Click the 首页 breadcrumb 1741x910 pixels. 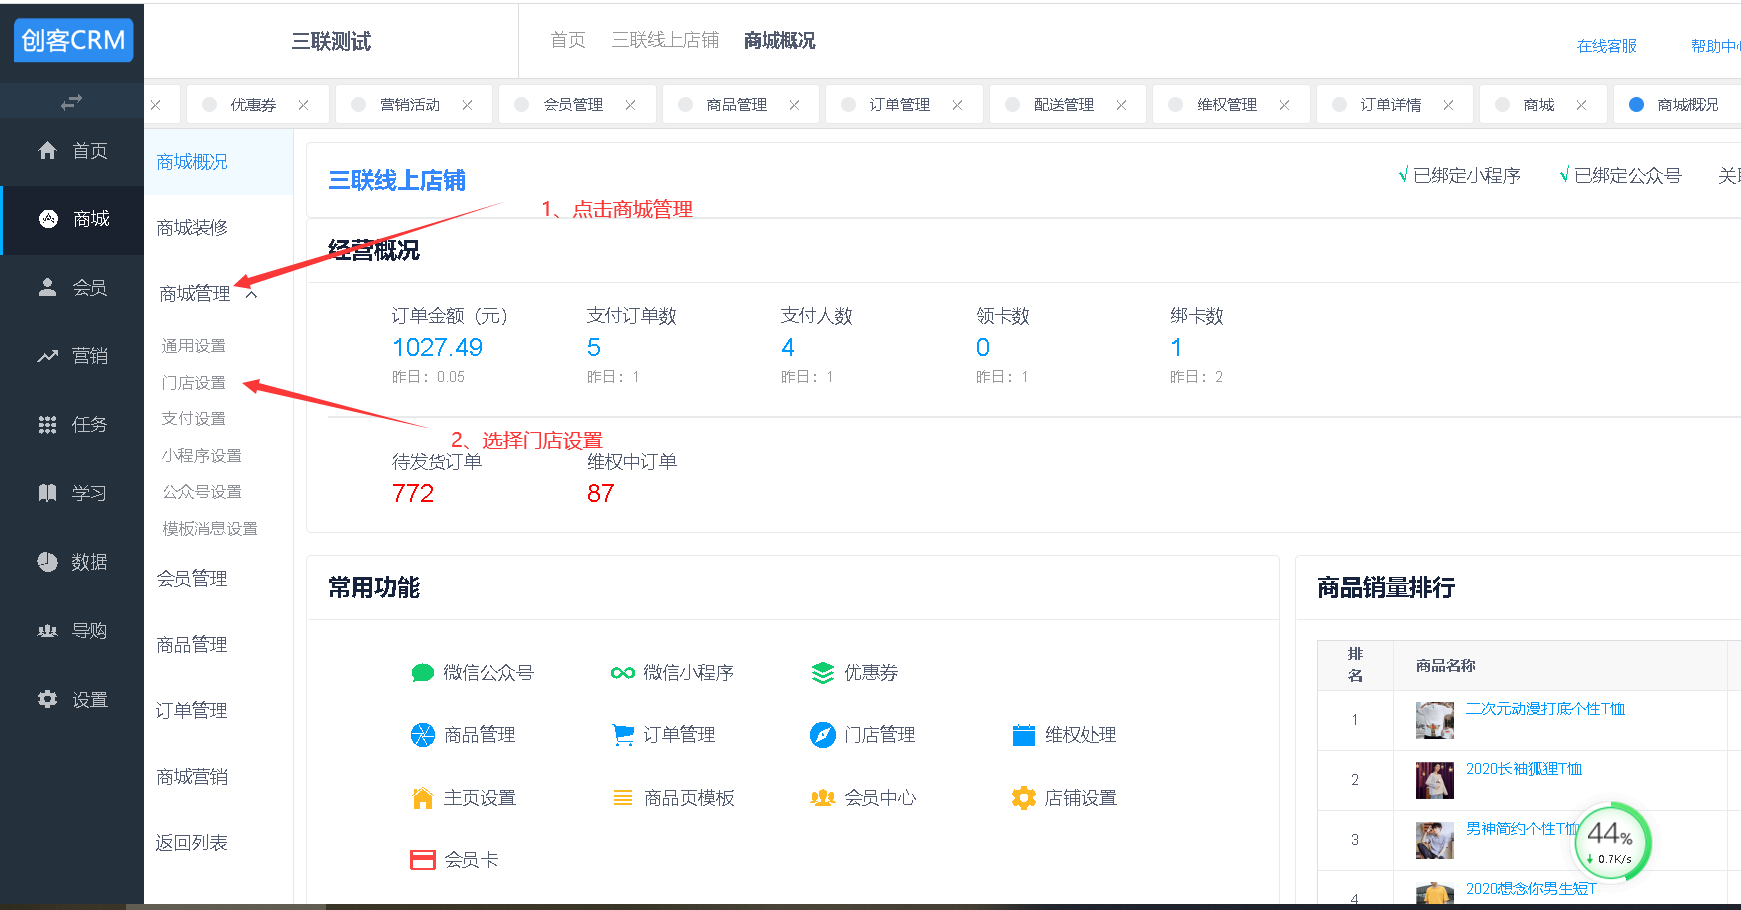[568, 40]
